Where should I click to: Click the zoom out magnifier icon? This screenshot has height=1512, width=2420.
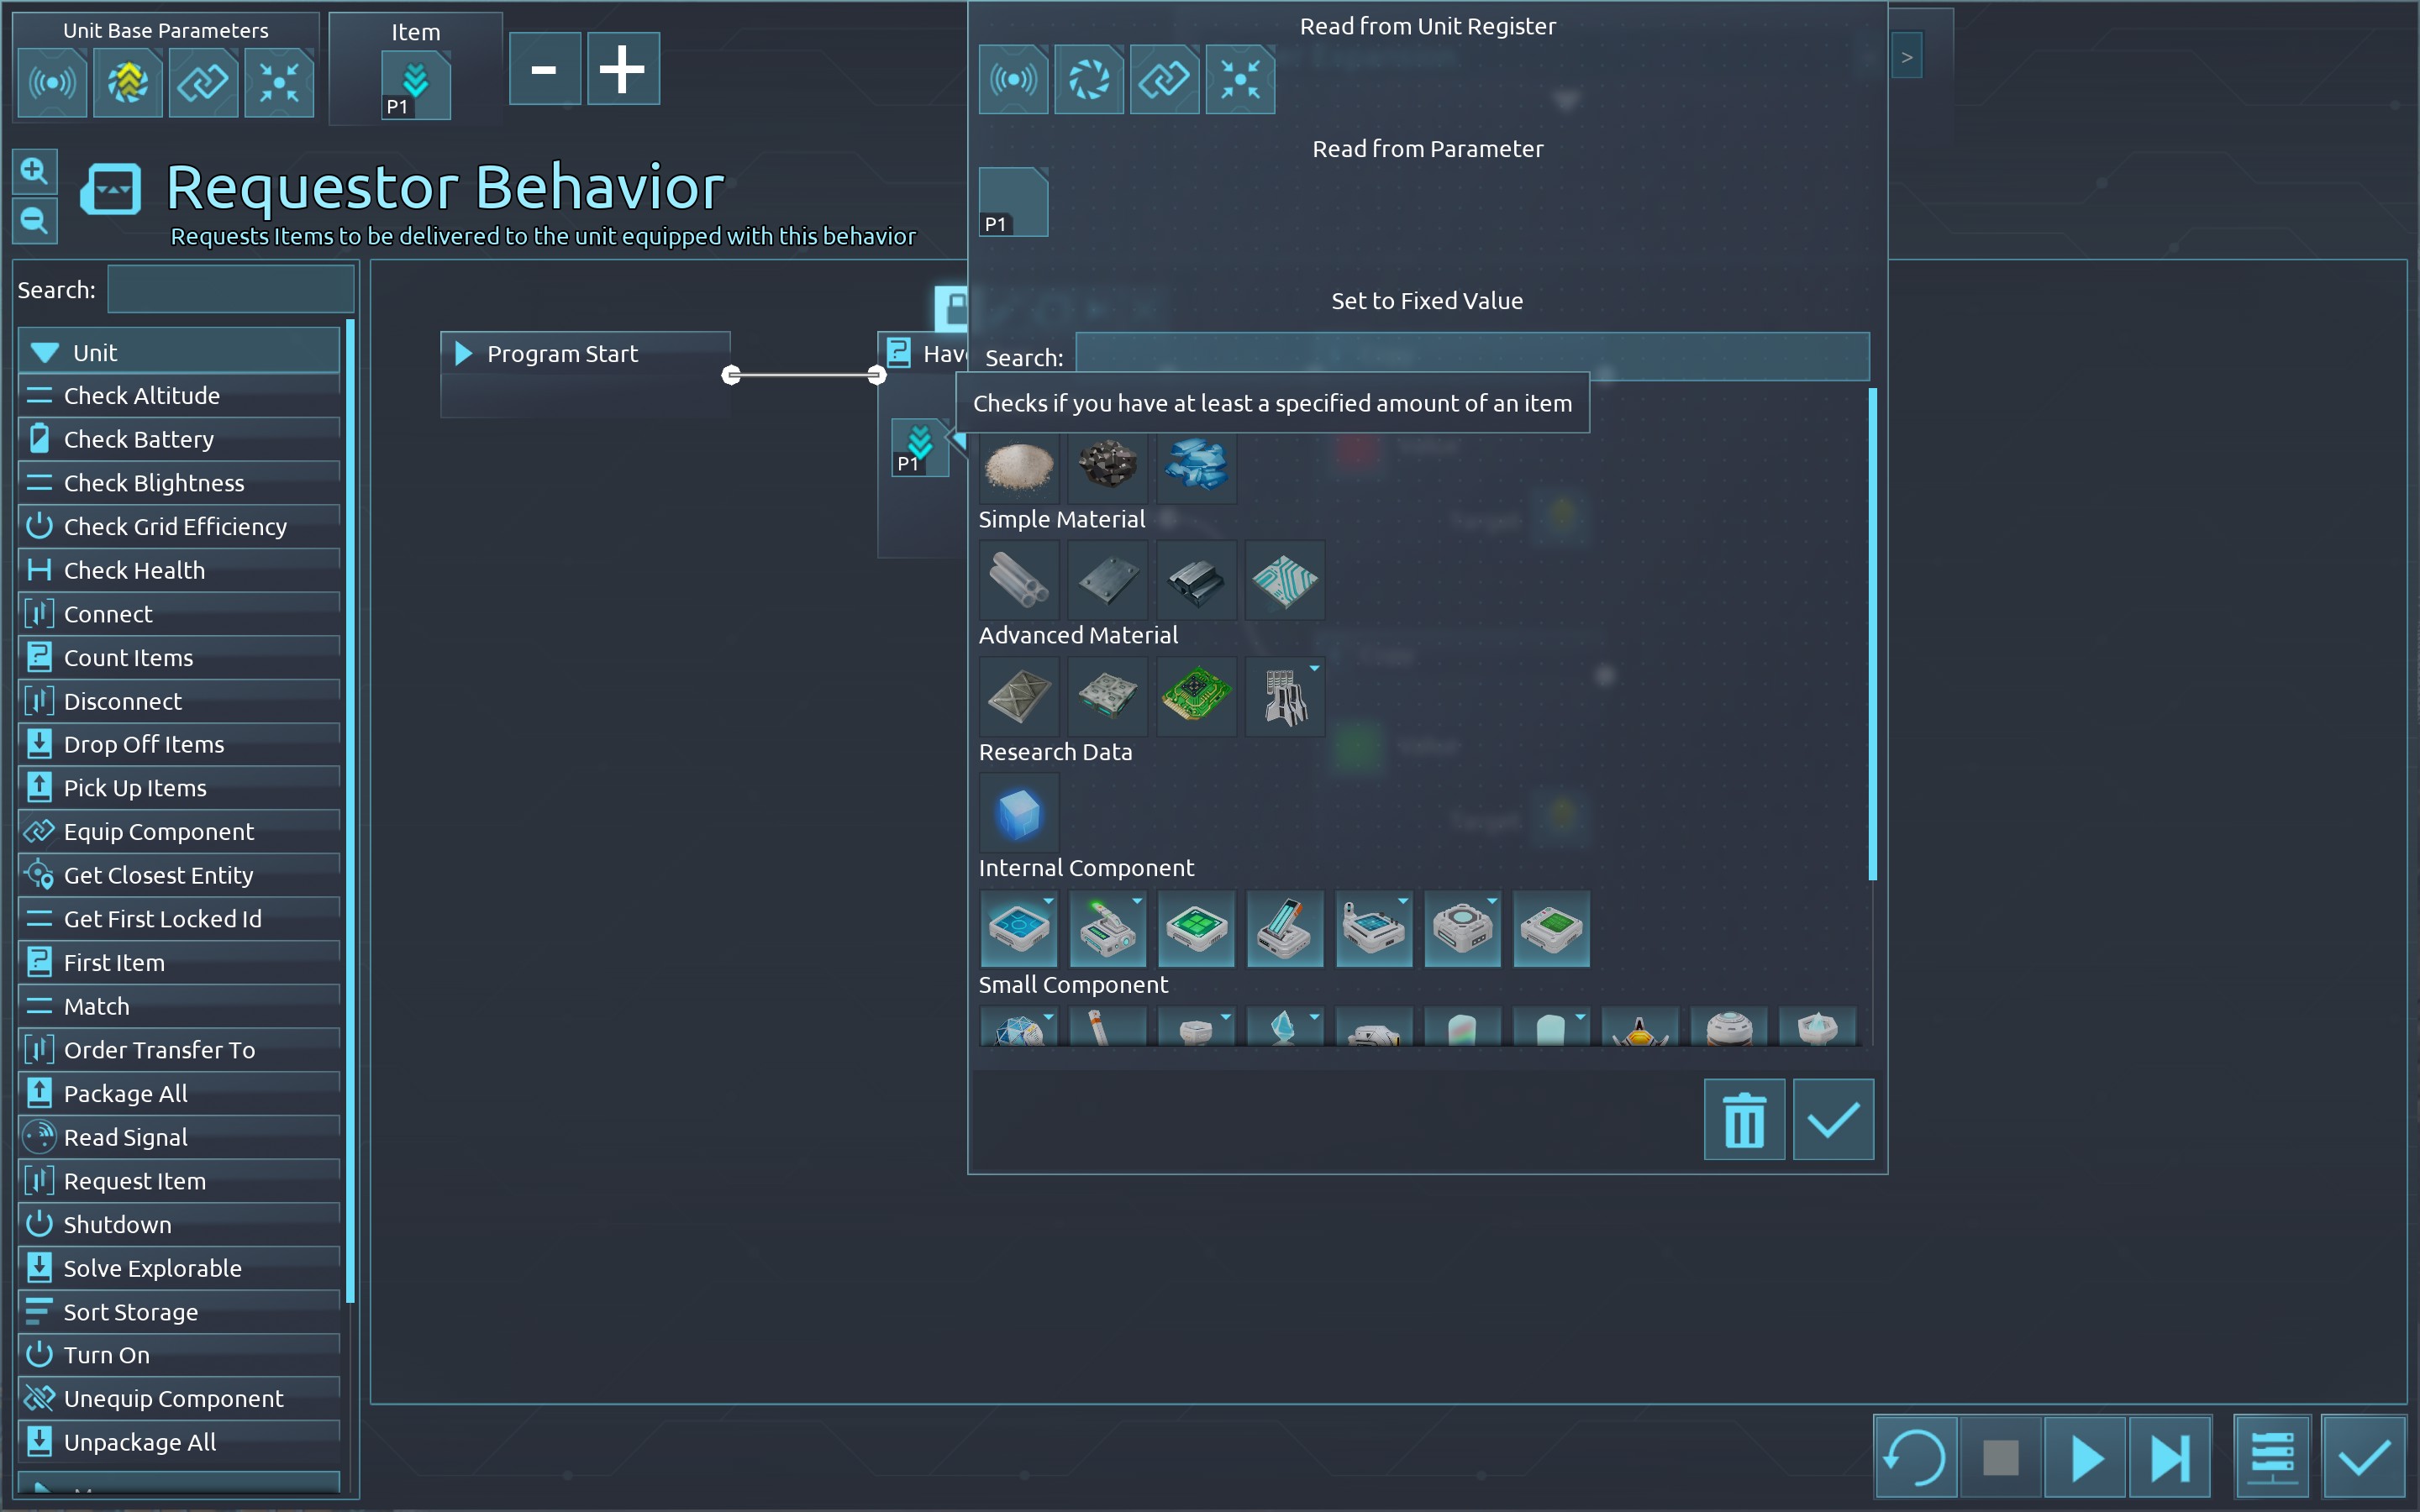(34, 221)
